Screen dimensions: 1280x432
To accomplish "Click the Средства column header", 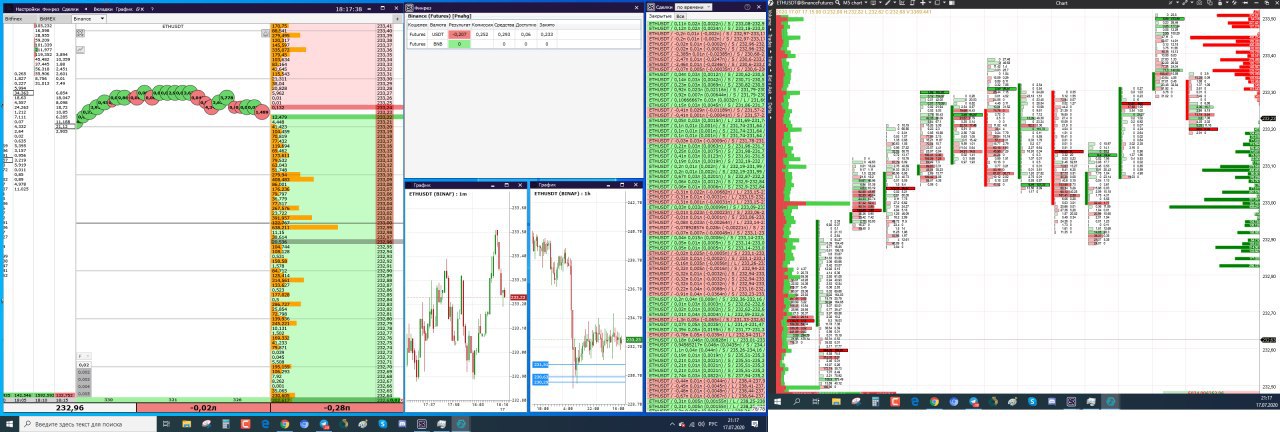I will pyautogui.click(x=504, y=25).
